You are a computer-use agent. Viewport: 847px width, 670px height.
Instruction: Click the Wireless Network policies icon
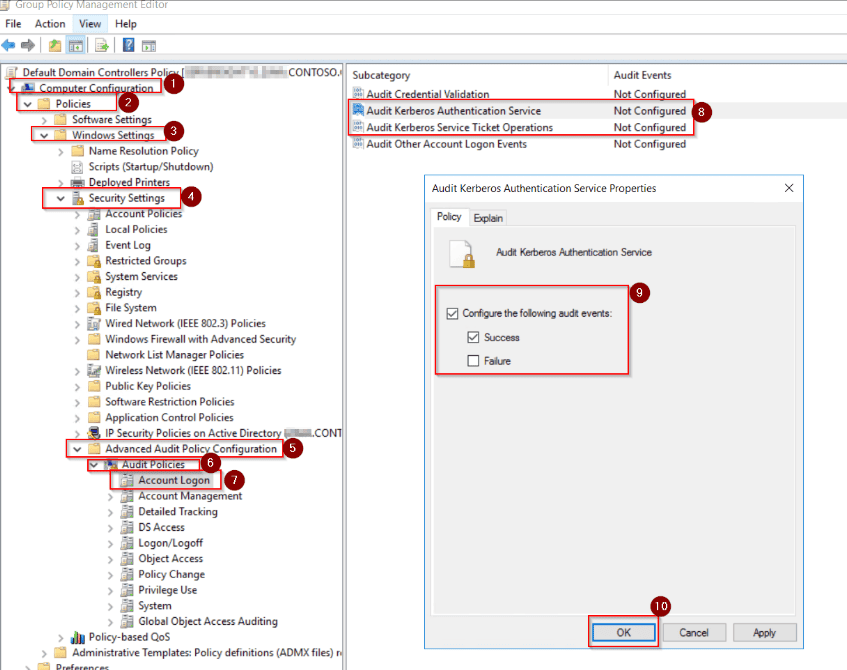[x=94, y=371]
